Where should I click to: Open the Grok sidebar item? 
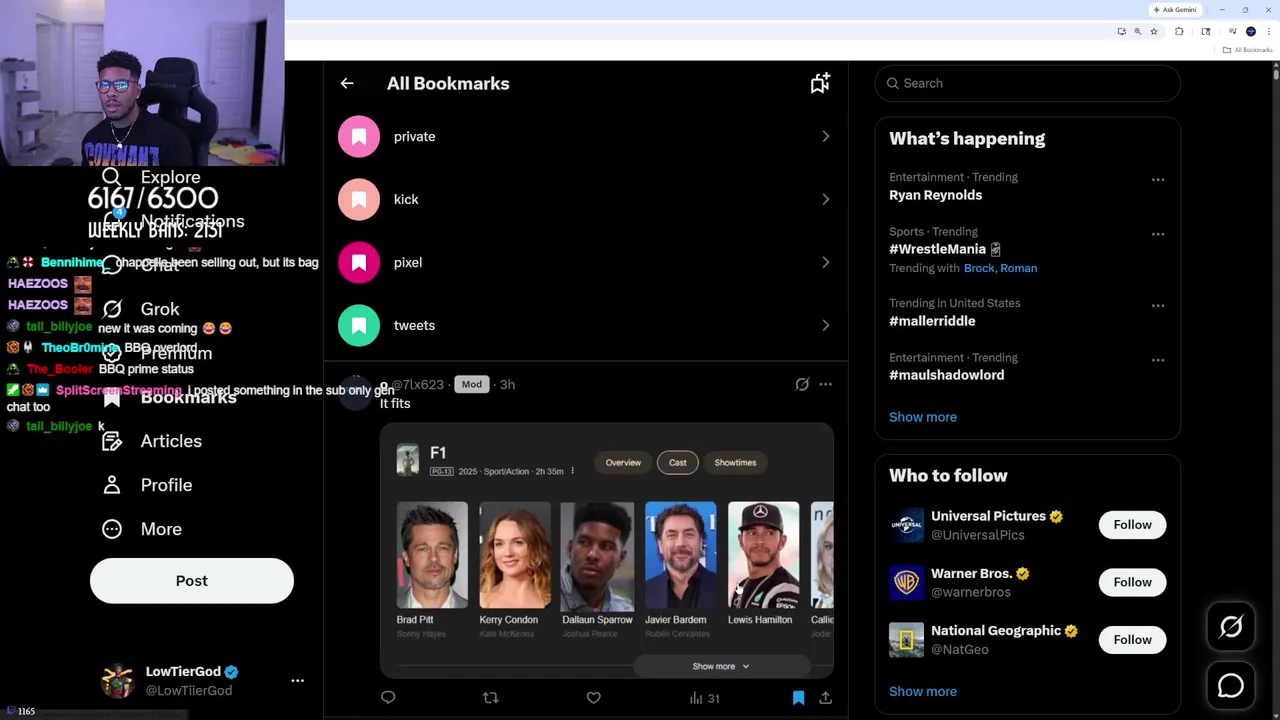coord(141,310)
